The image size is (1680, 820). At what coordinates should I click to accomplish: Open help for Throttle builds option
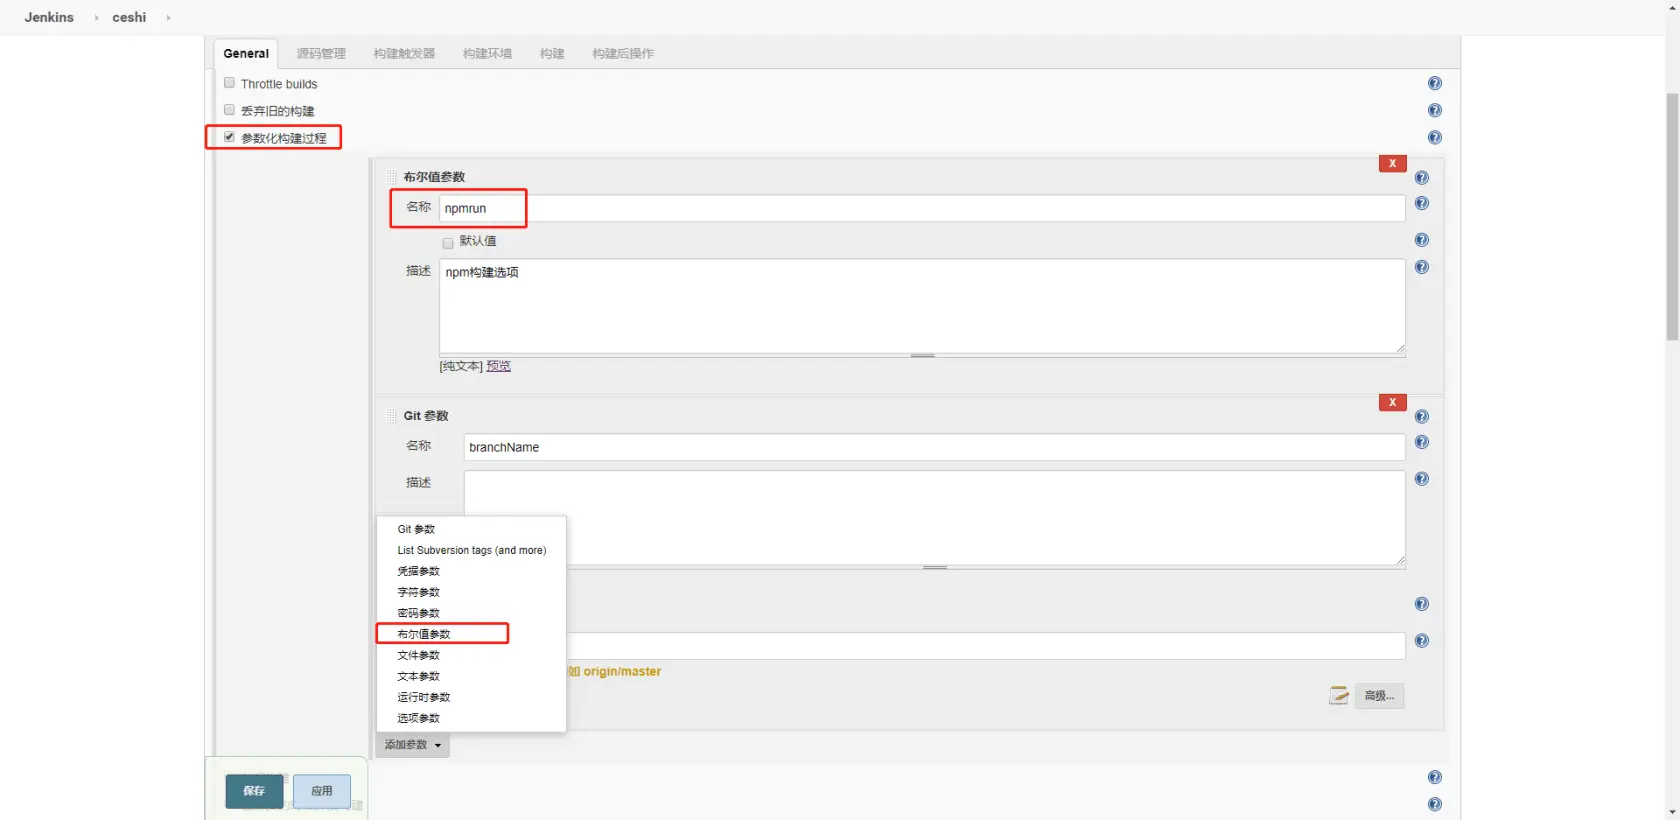tap(1434, 84)
